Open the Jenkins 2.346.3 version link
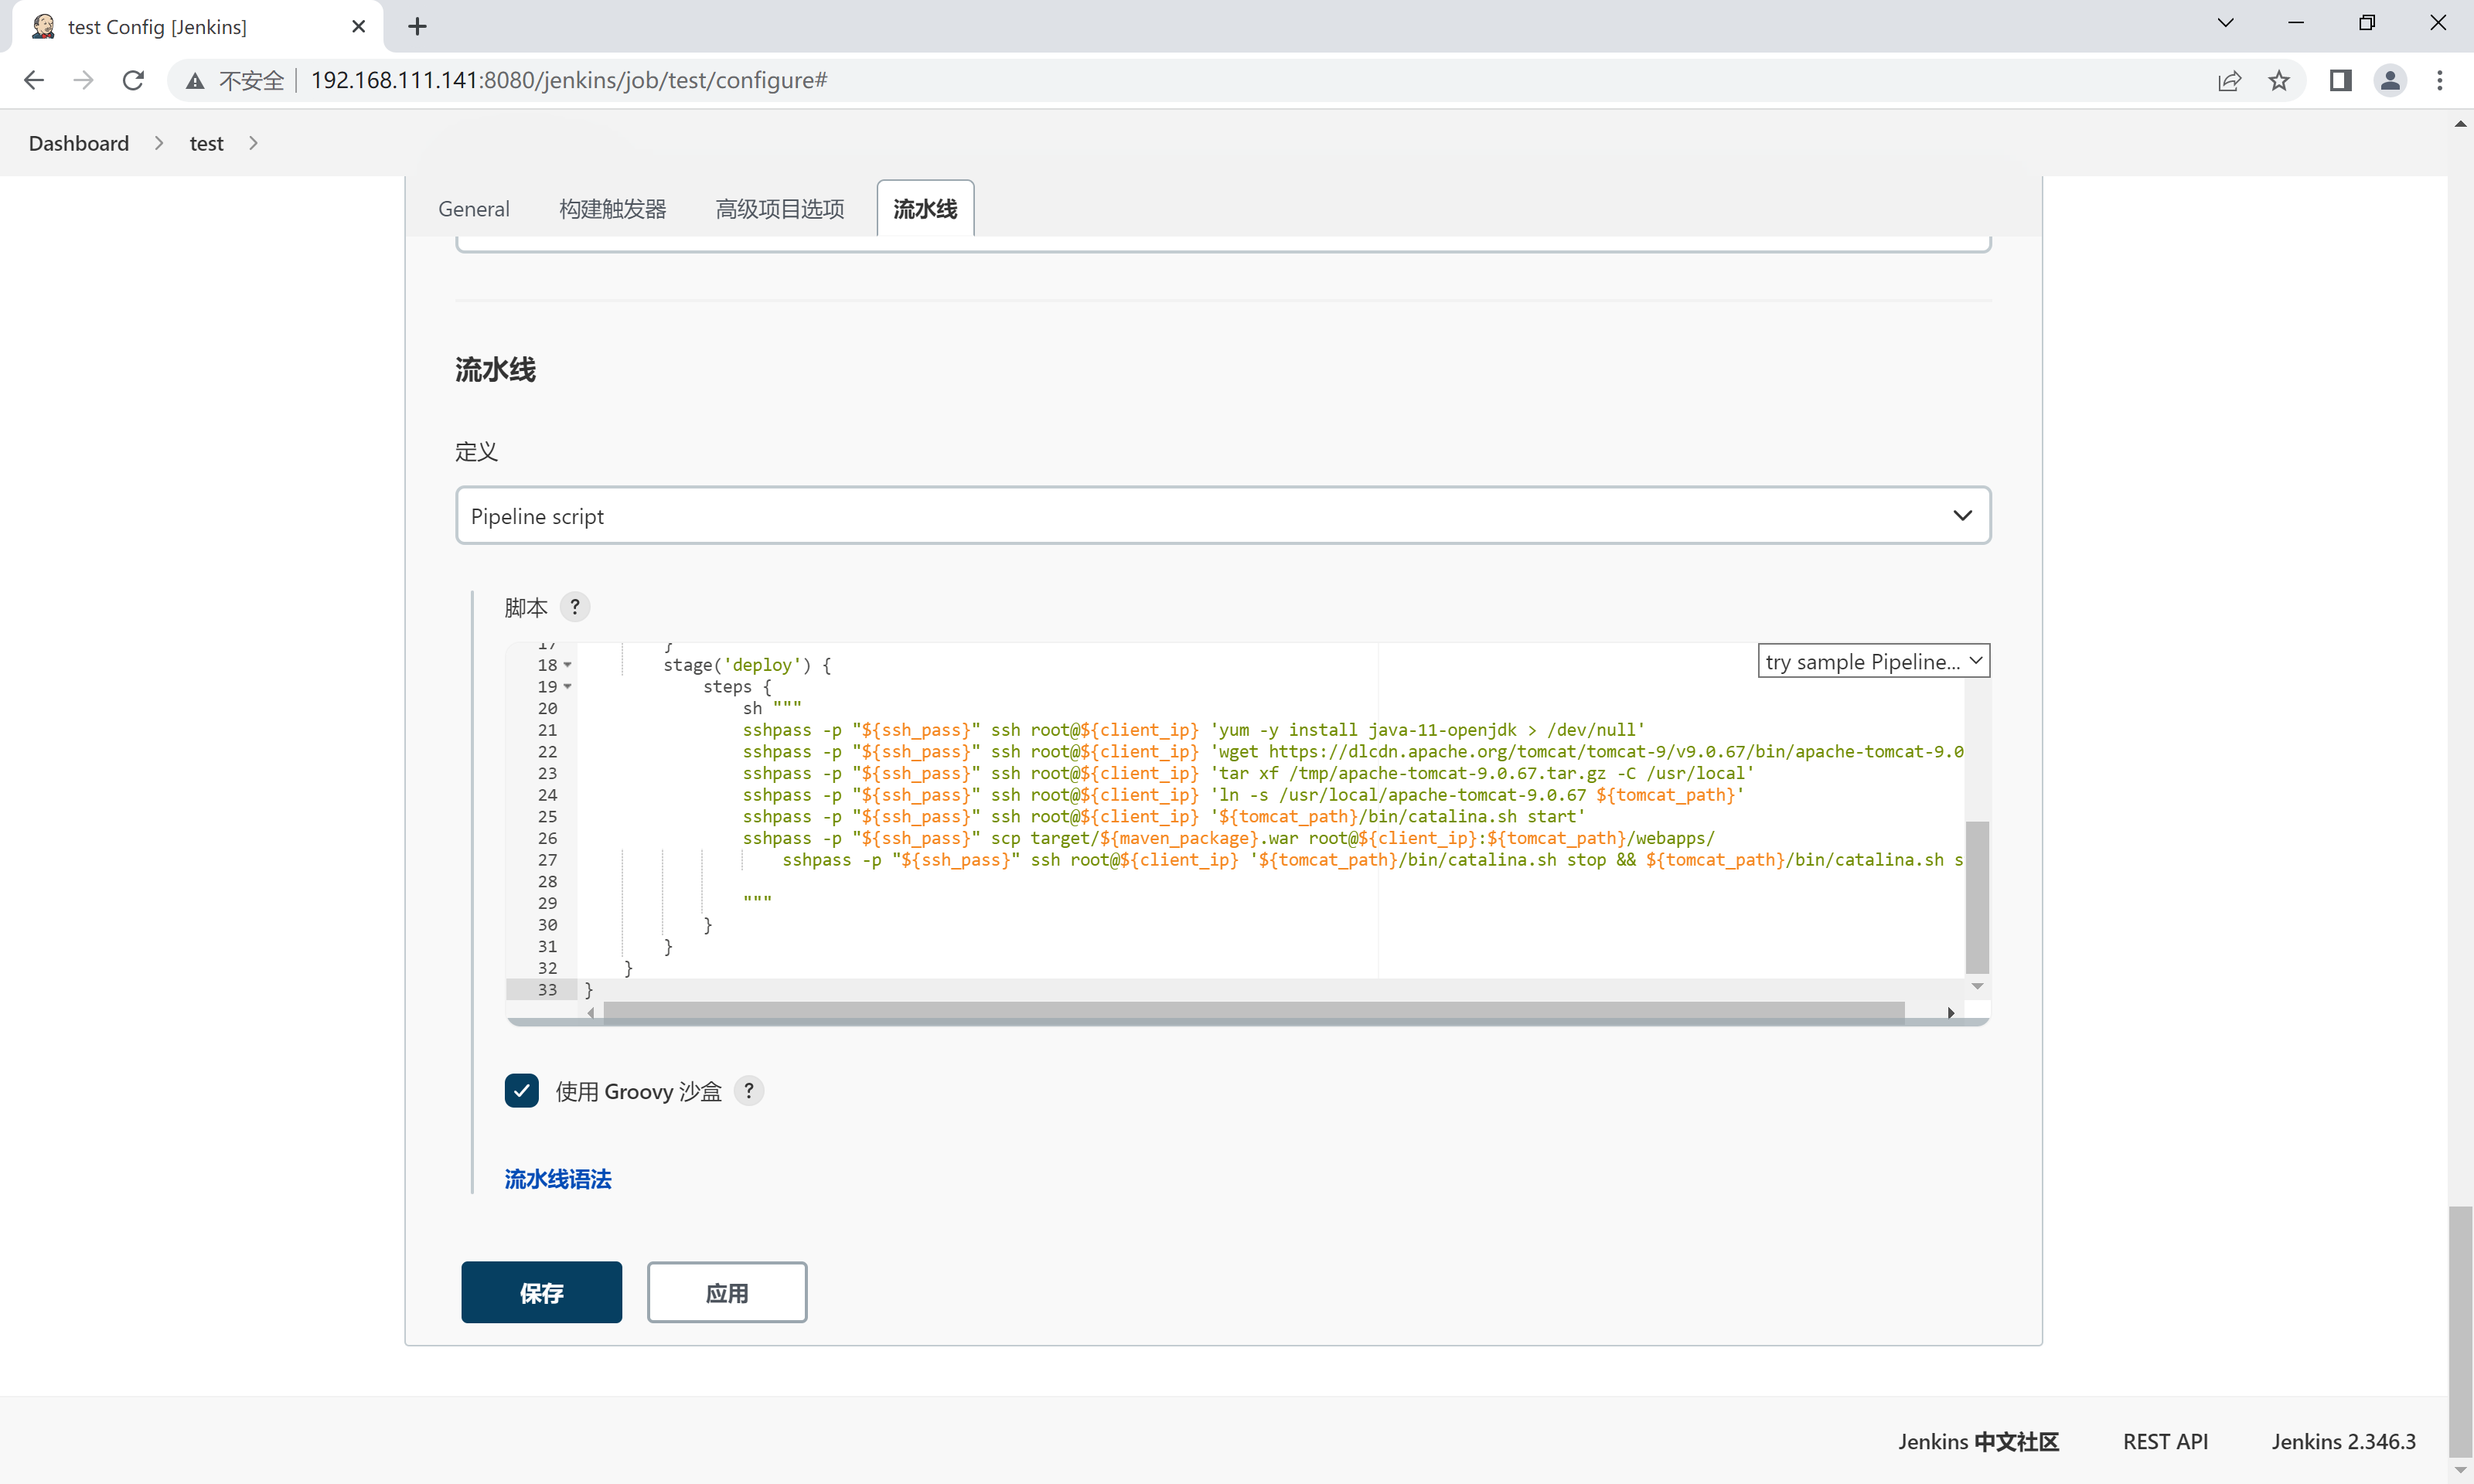 click(x=2343, y=1441)
